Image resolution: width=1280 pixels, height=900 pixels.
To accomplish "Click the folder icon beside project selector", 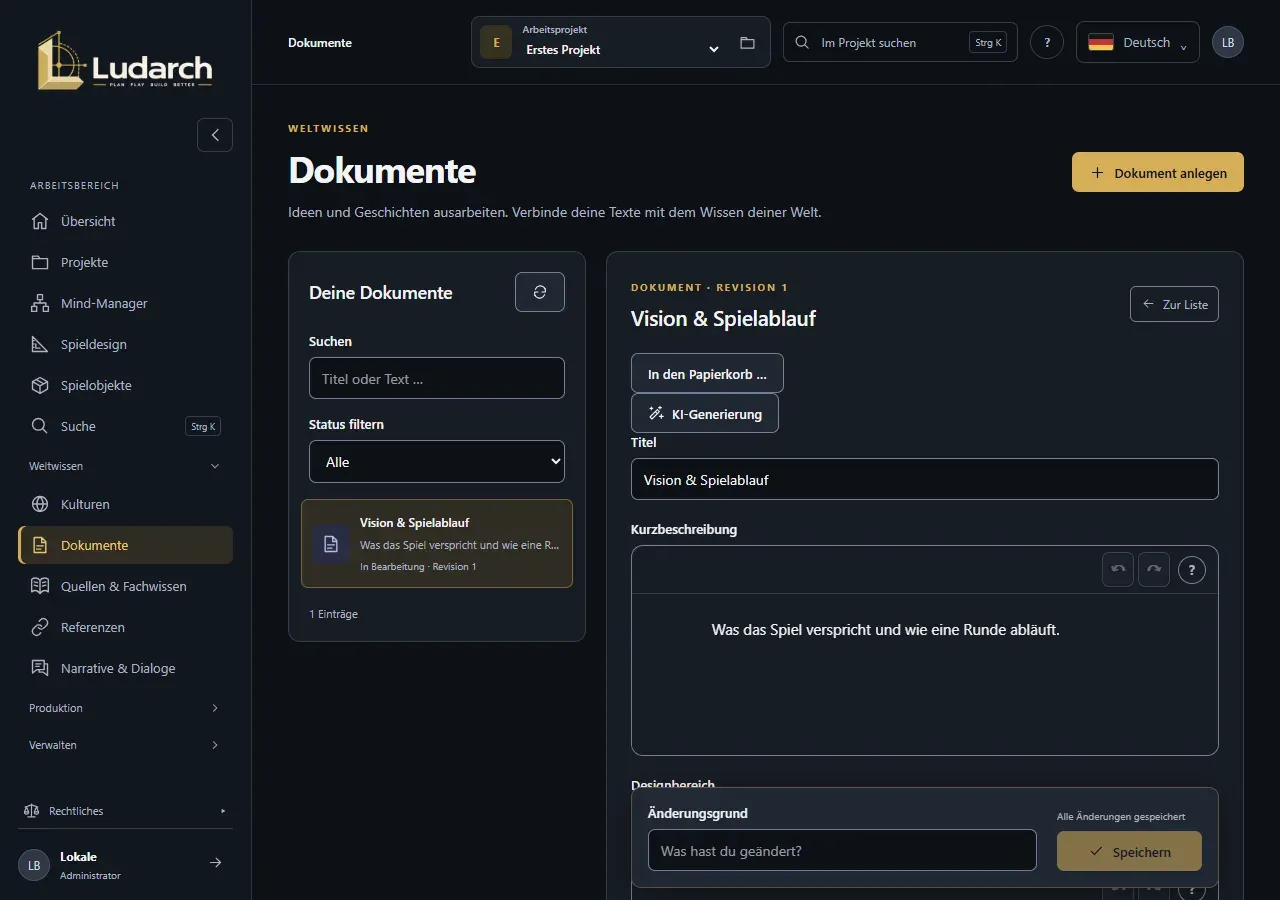I will click(x=747, y=43).
